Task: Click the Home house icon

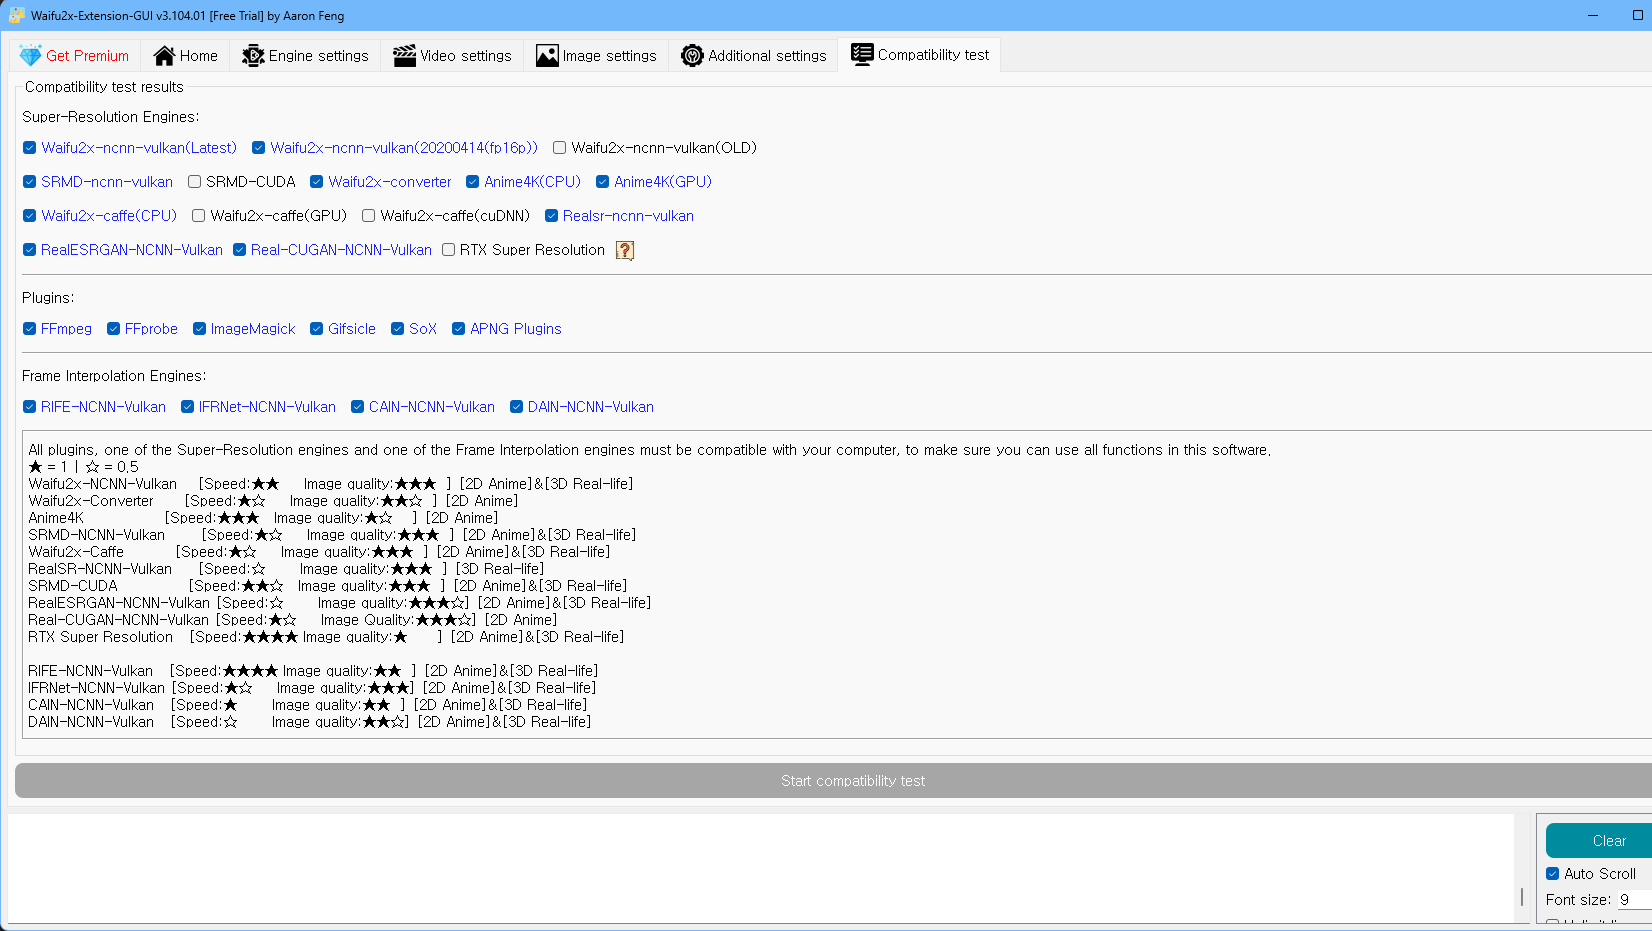Action: pyautogui.click(x=164, y=56)
